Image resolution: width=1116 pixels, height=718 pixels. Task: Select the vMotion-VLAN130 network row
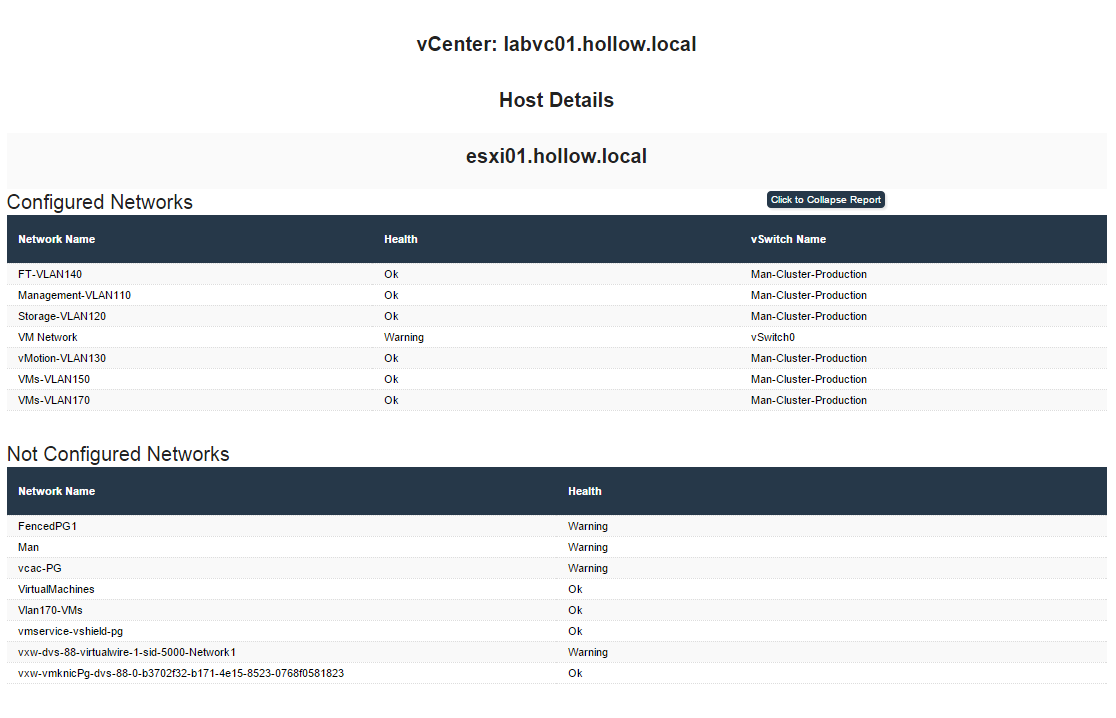click(x=62, y=358)
